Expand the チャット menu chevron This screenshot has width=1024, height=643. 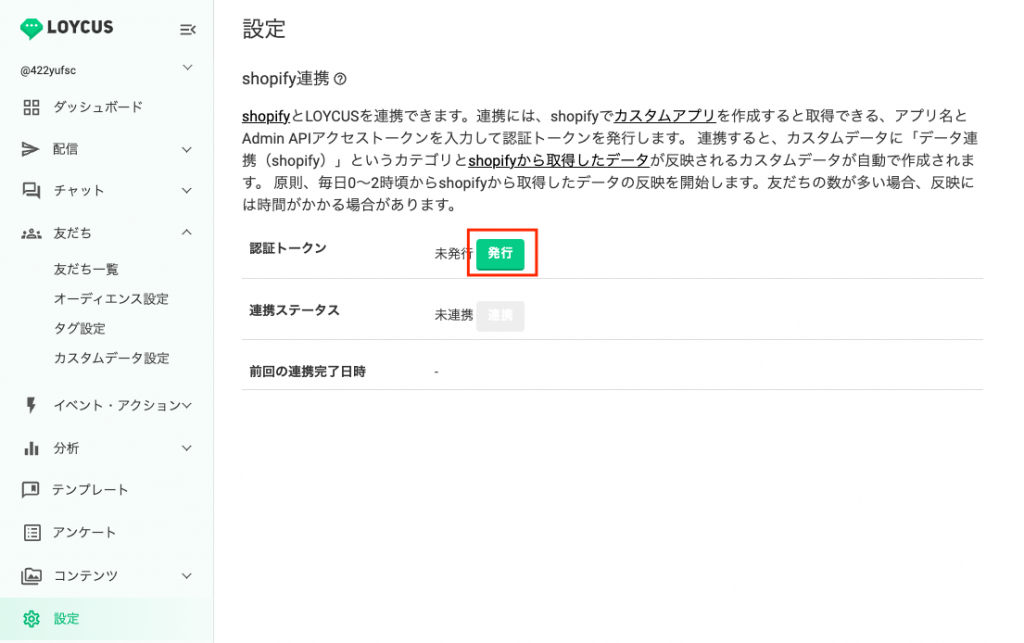click(187, 191)
